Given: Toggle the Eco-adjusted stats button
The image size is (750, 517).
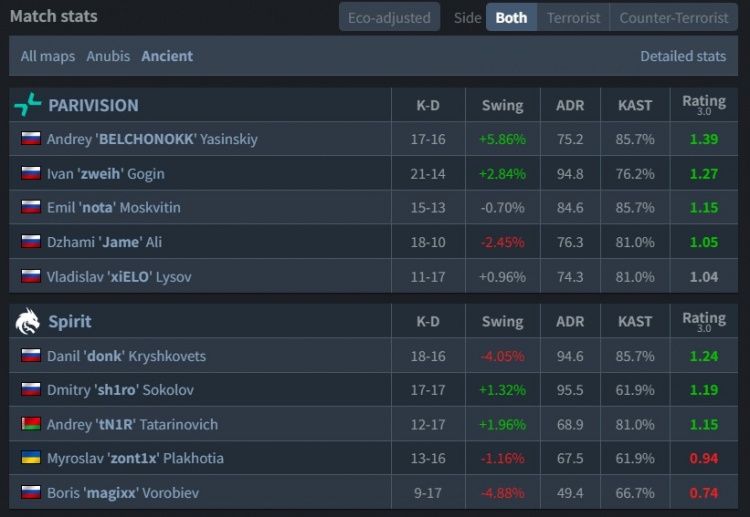Looking at the screenshot, I should click(389, 17).
